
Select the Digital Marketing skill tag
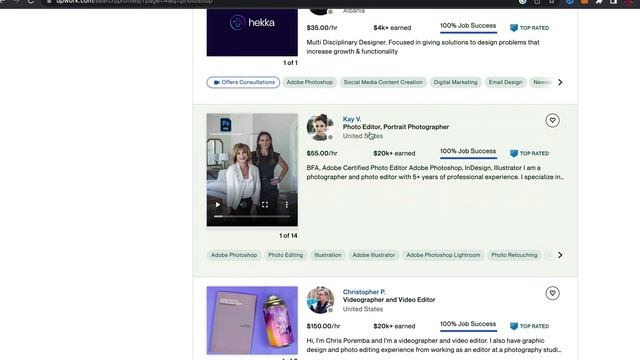pos(455,82)
